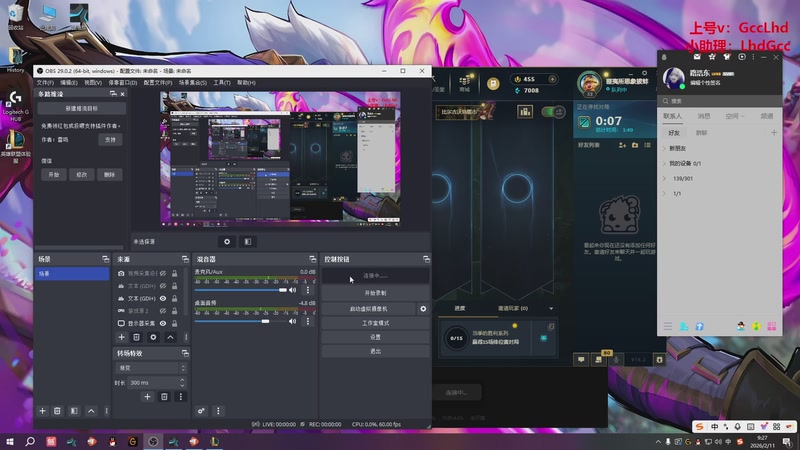Remove transition with trash icon in 转场特效 panel
The width and height of the screenshot is (800, 450).
click(164, 396)
